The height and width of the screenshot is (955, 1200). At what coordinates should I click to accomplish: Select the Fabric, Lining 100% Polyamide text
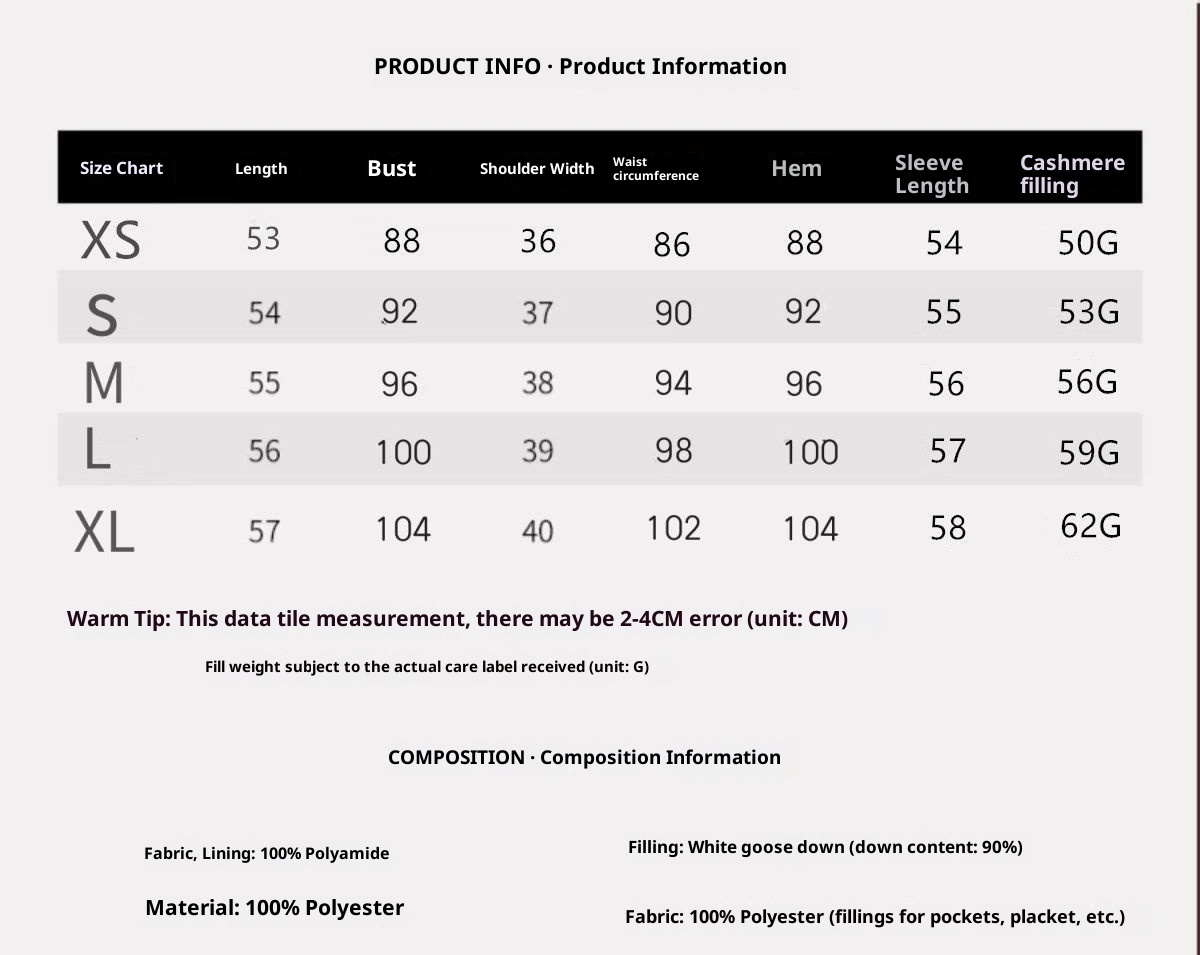point(267,853)
